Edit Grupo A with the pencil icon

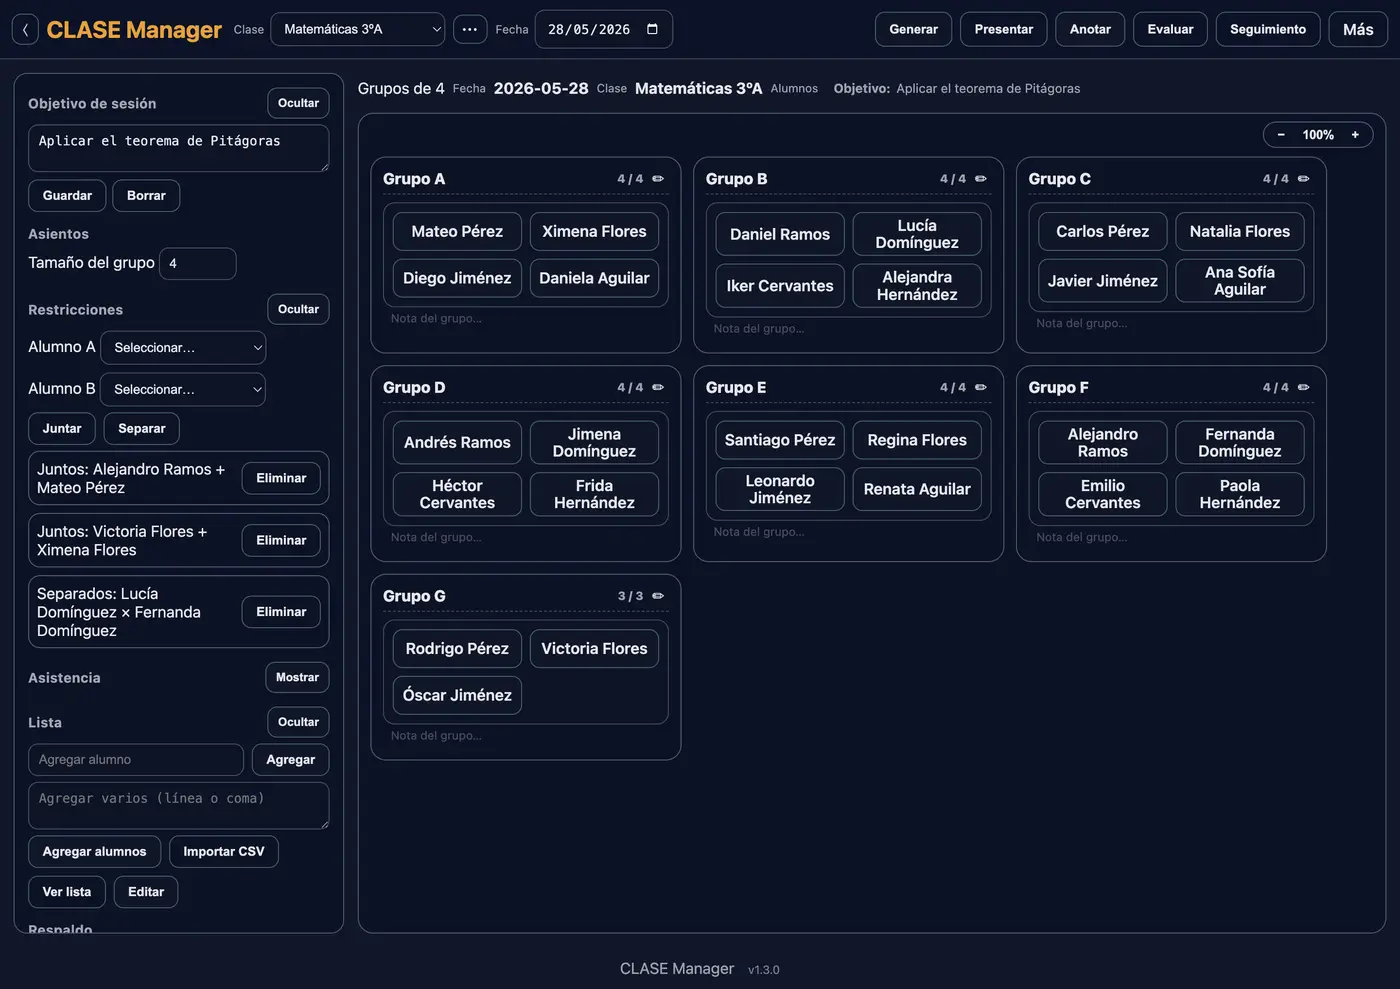click(x=658, y=179)
